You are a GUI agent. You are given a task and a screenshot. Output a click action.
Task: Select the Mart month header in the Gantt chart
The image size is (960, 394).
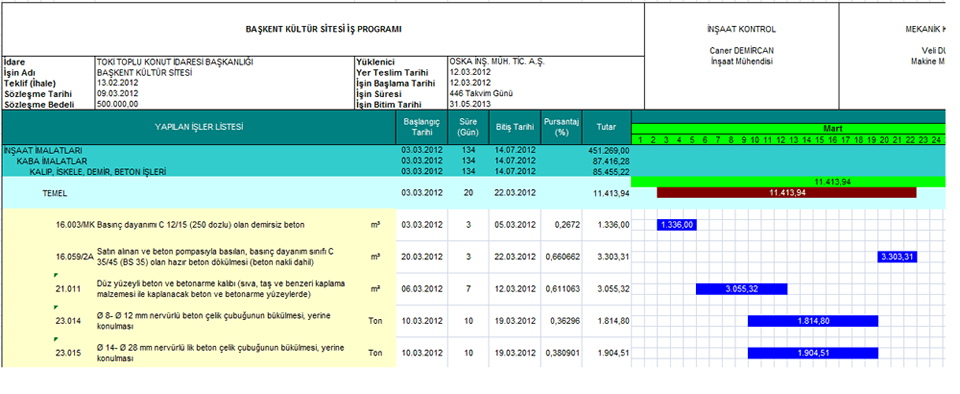click(833, 129)
